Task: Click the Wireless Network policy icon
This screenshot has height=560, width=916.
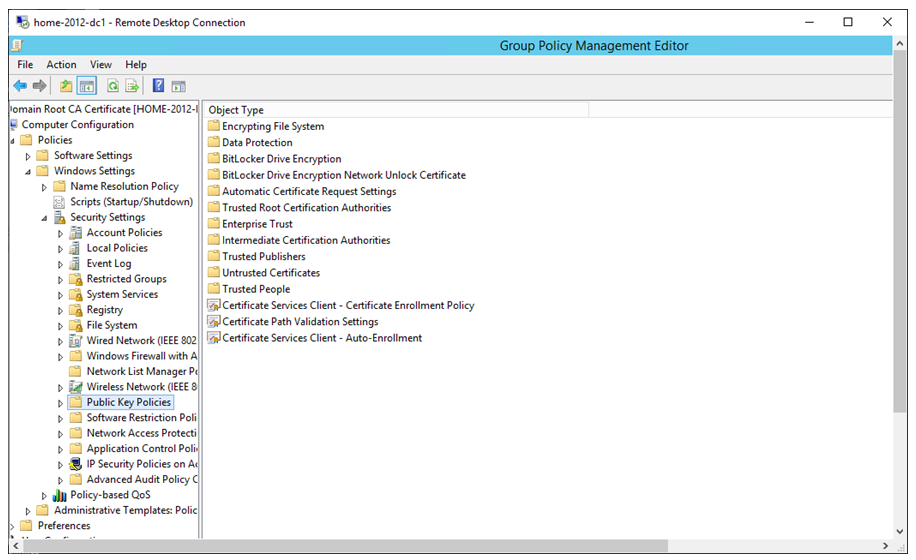Action: pyautogui.click(x=75, y=387)
